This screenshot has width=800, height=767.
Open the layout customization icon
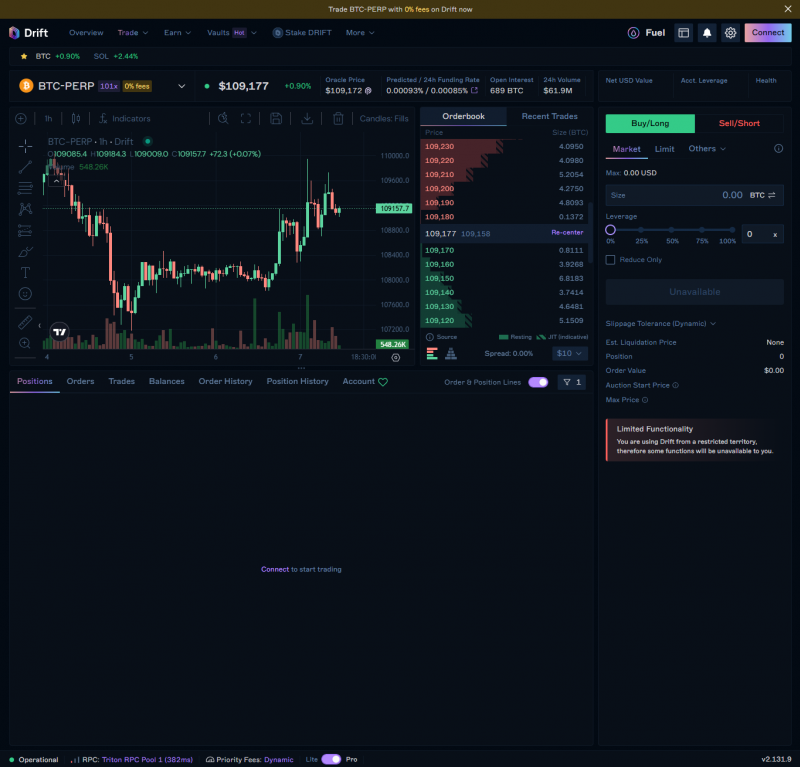tap(683, 33)
